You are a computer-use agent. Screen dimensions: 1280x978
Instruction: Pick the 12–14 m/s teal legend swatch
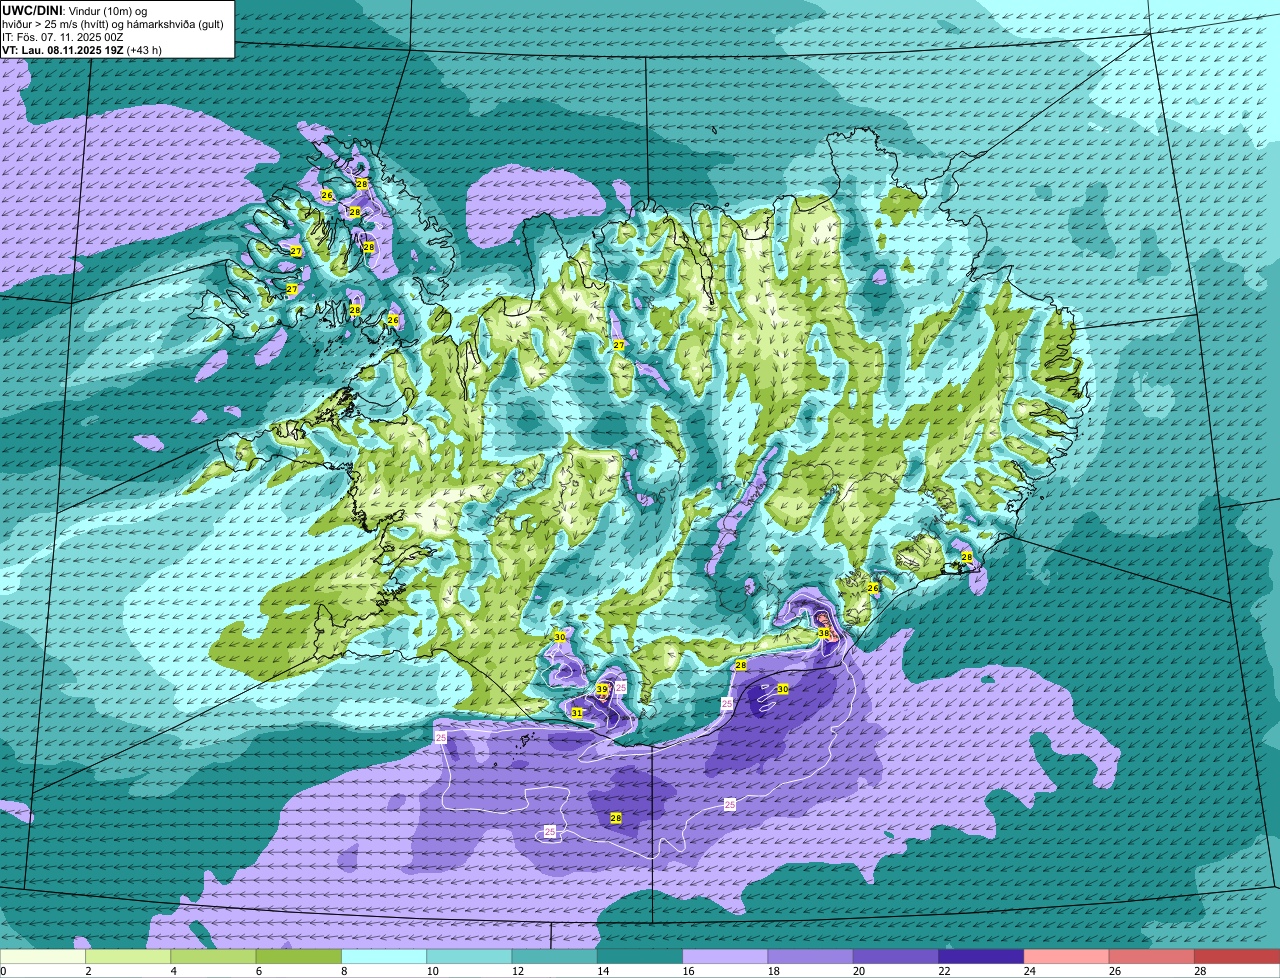(555, 957)
